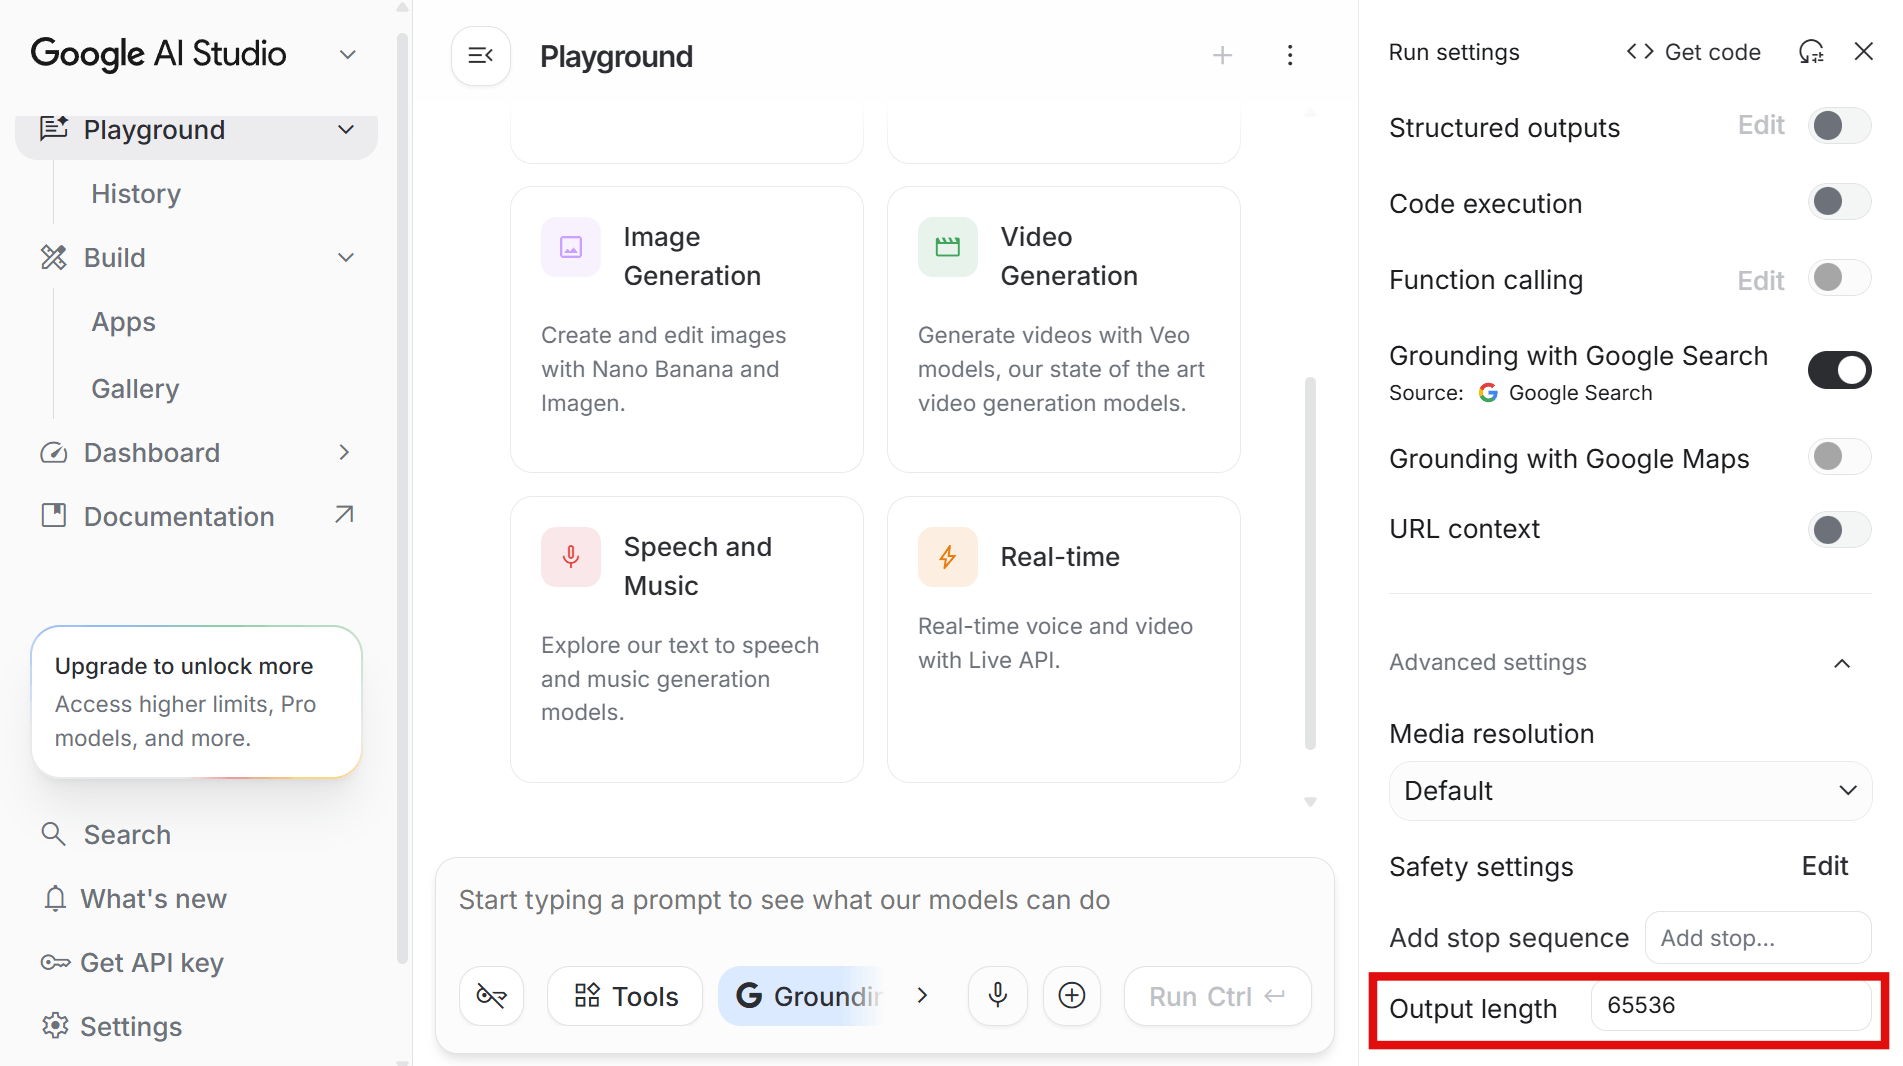The image size is (1903, 1066).
Task: Click the What's new bell icon
Action: pos(55,899)
